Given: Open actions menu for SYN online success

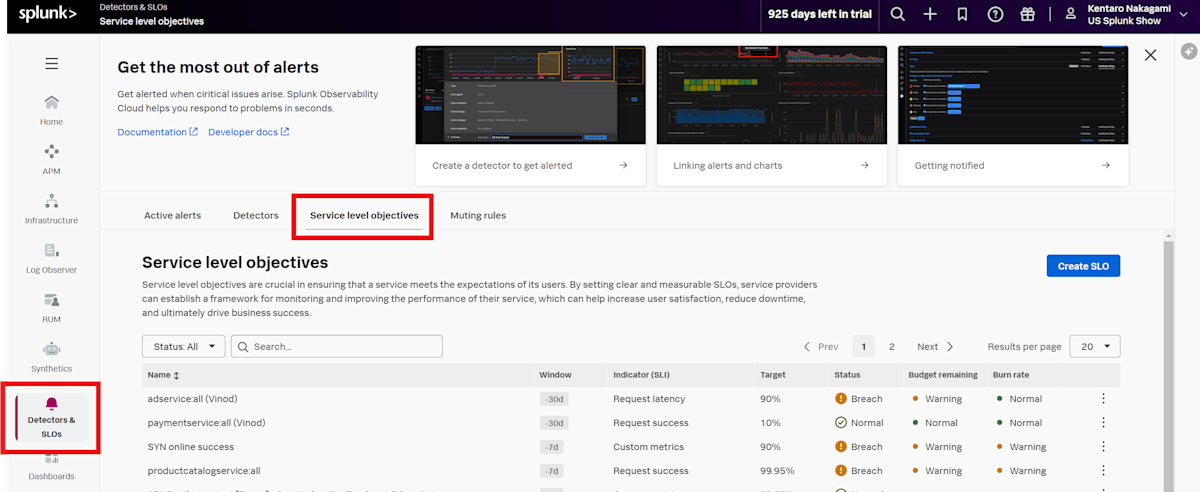Looking at the screenshot, I should coord(1103,447).
